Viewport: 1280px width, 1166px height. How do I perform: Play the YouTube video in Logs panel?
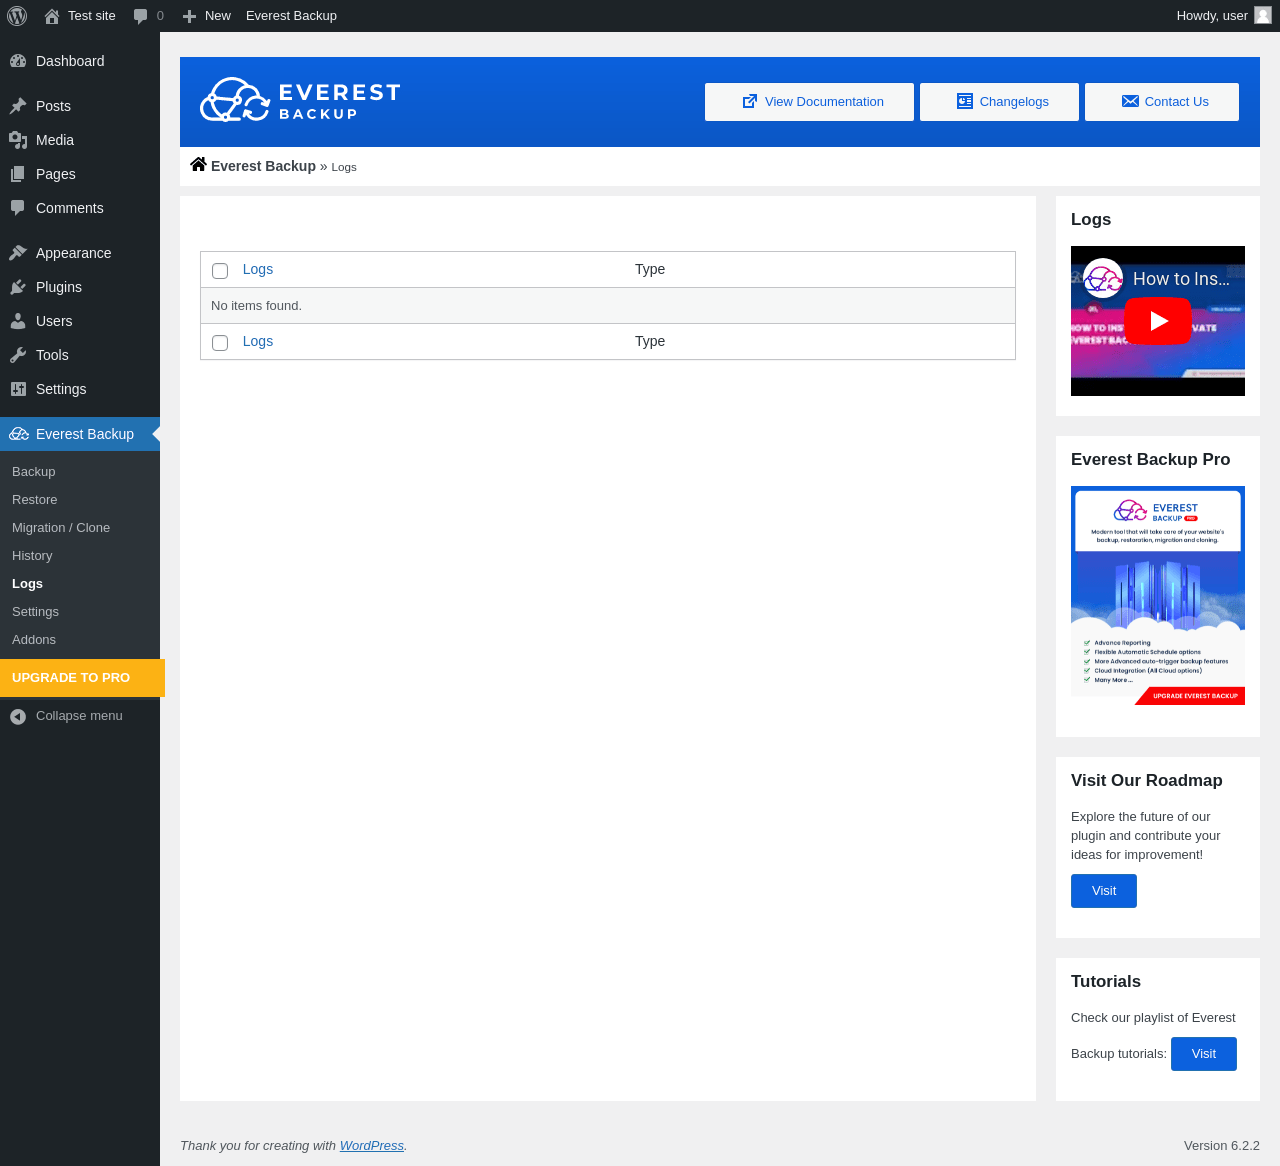[1158, 320]
